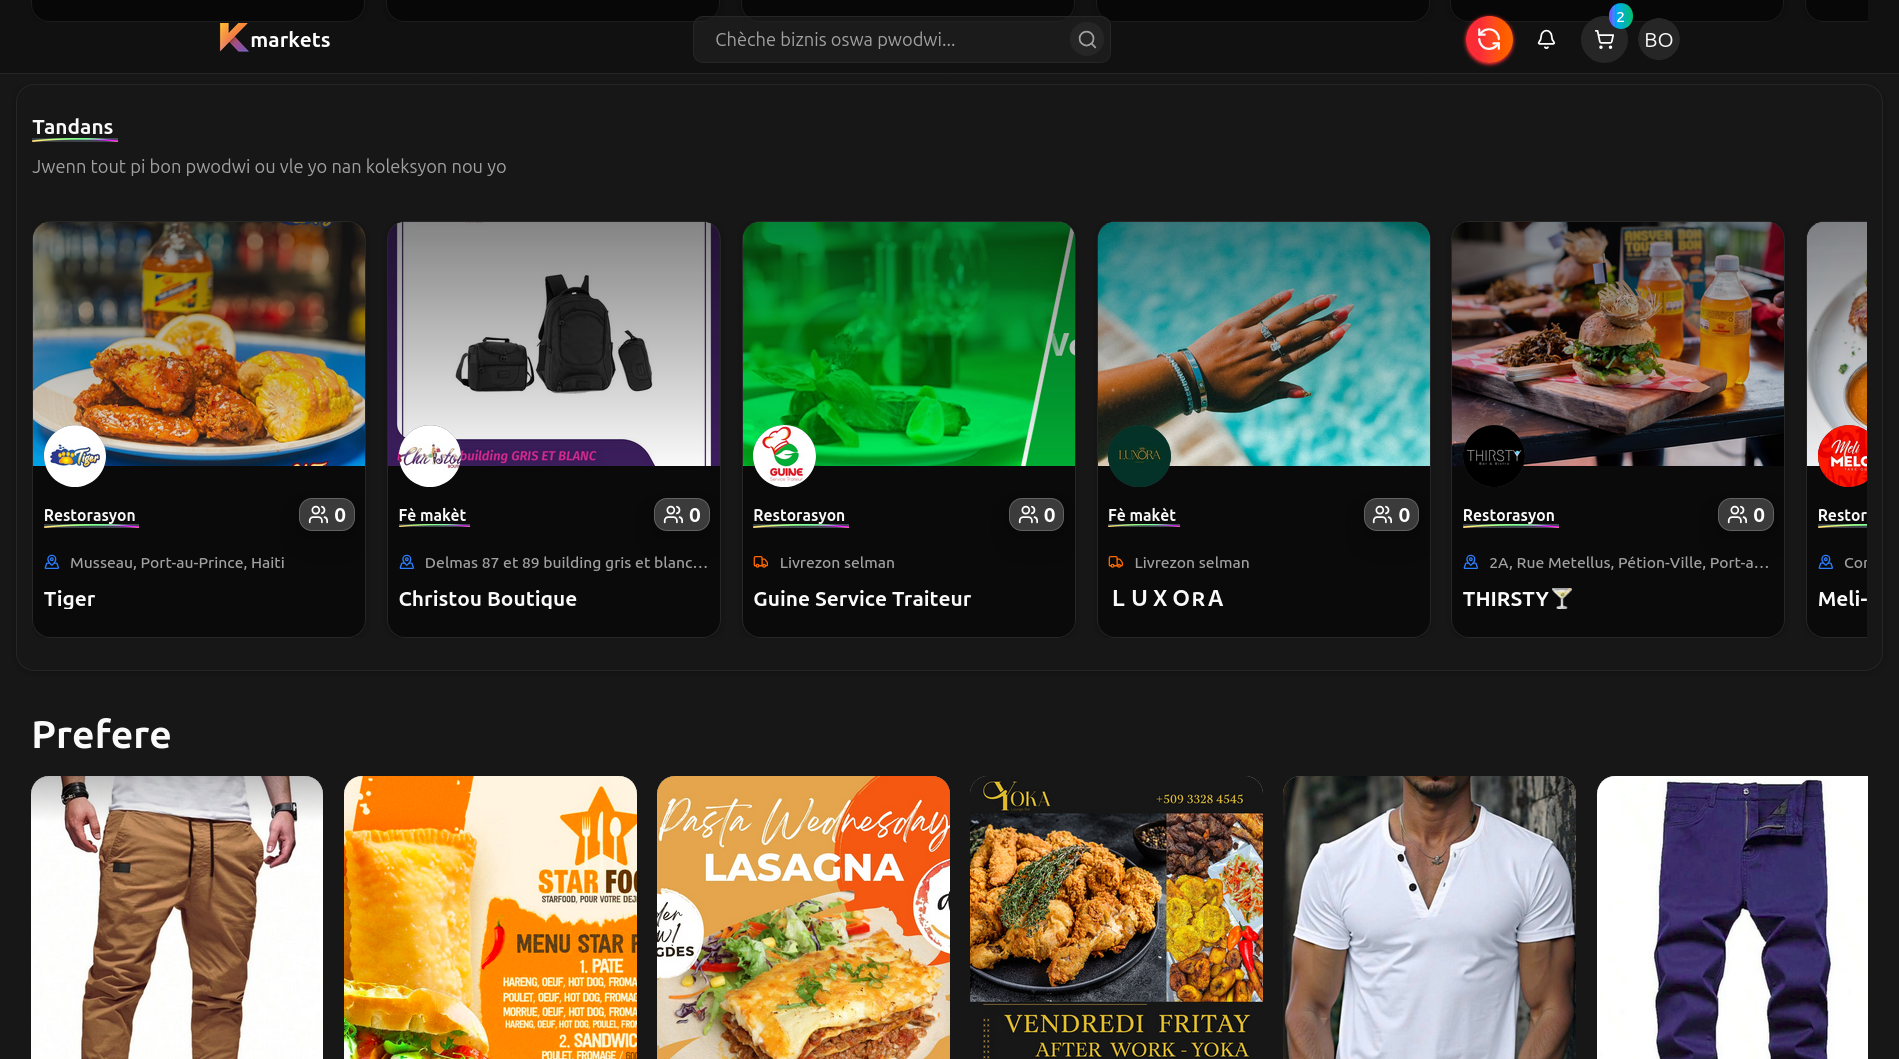Click the THIRSTY round logo badge
Viewport: 1899px width, 1059px height.
tap(1494, 456)
